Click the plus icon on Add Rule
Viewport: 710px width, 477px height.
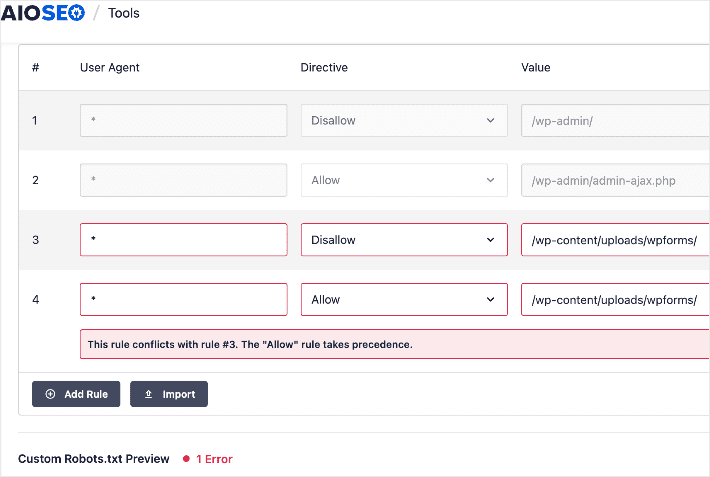coord(50,394)
